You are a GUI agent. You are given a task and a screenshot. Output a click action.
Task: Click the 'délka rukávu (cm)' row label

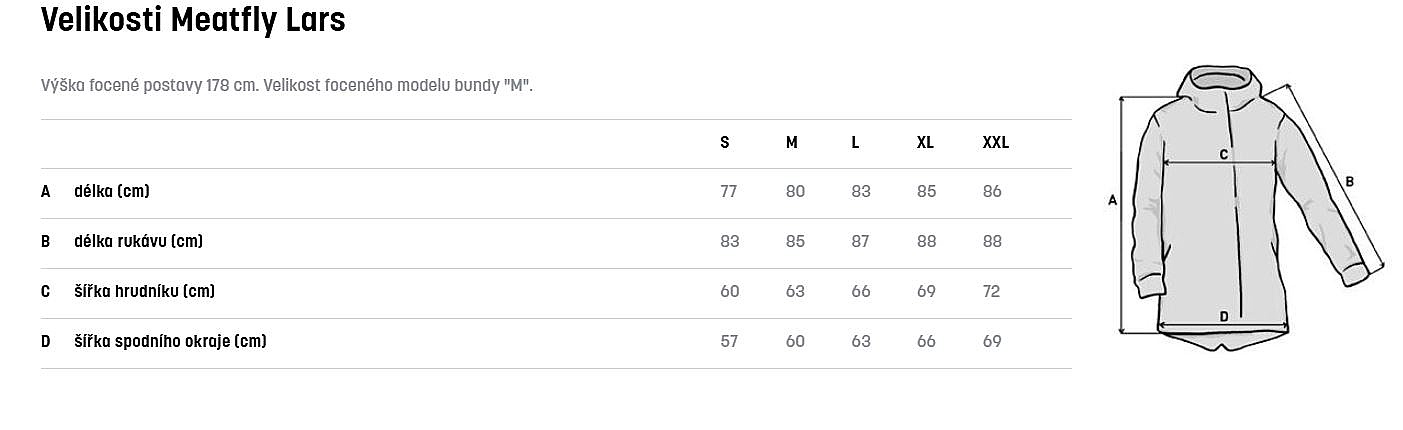[x=138, y=241]
